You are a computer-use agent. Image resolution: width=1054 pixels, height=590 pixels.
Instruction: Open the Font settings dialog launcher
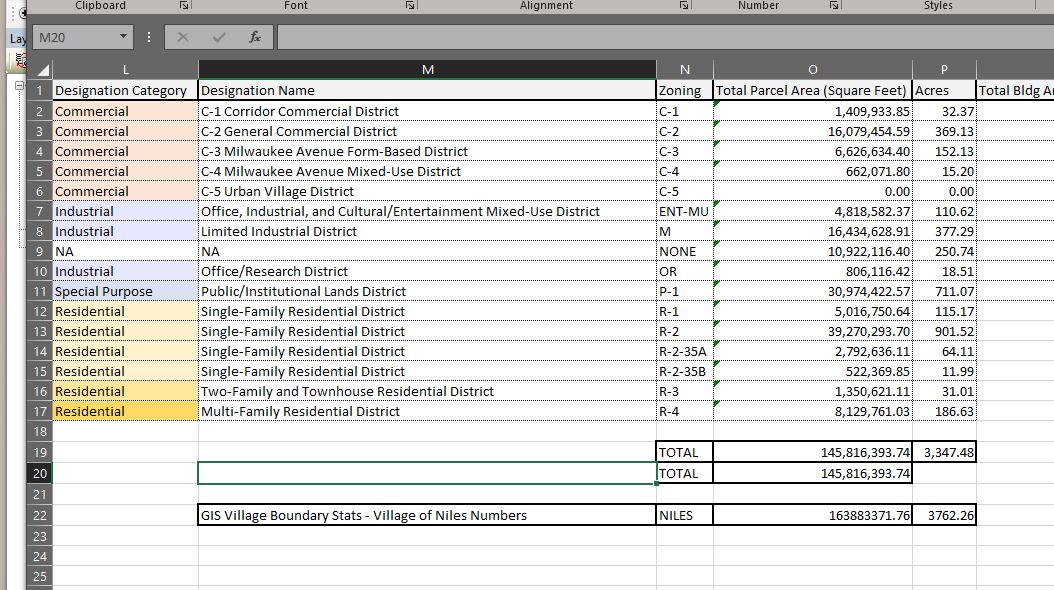pyautogui.click(x=410, y=6)
